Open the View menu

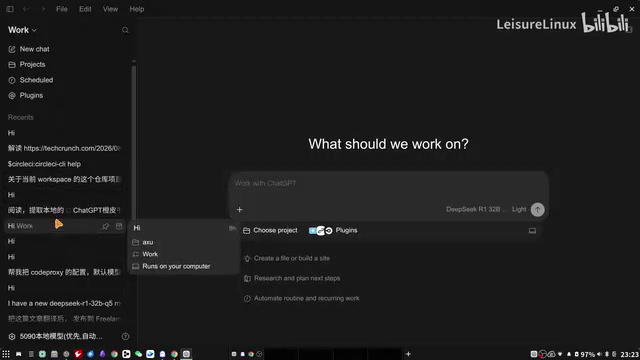(x=110, y=9)
